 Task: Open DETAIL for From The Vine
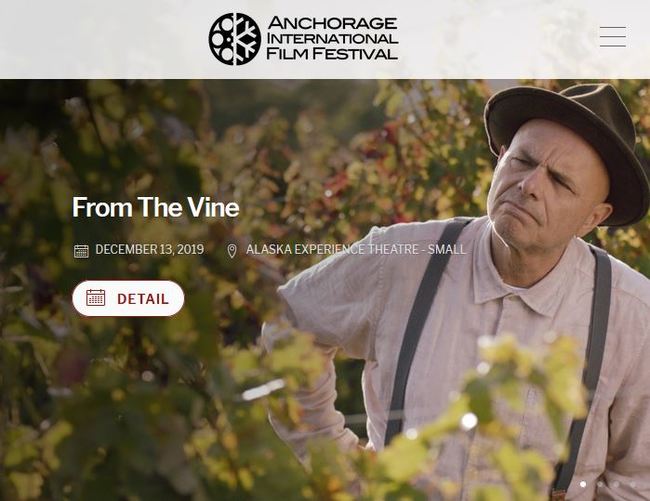128,298
